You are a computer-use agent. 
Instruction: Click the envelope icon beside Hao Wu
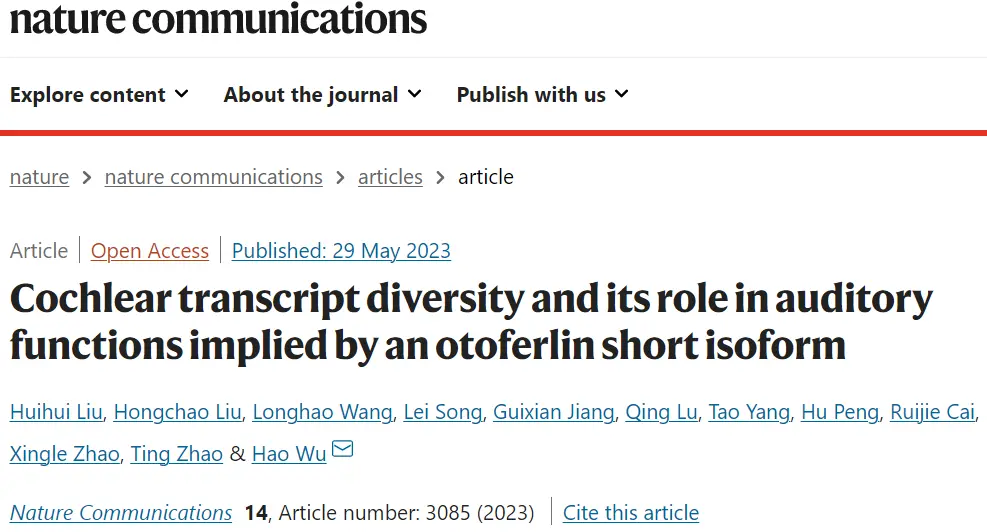tap(342, 451)
